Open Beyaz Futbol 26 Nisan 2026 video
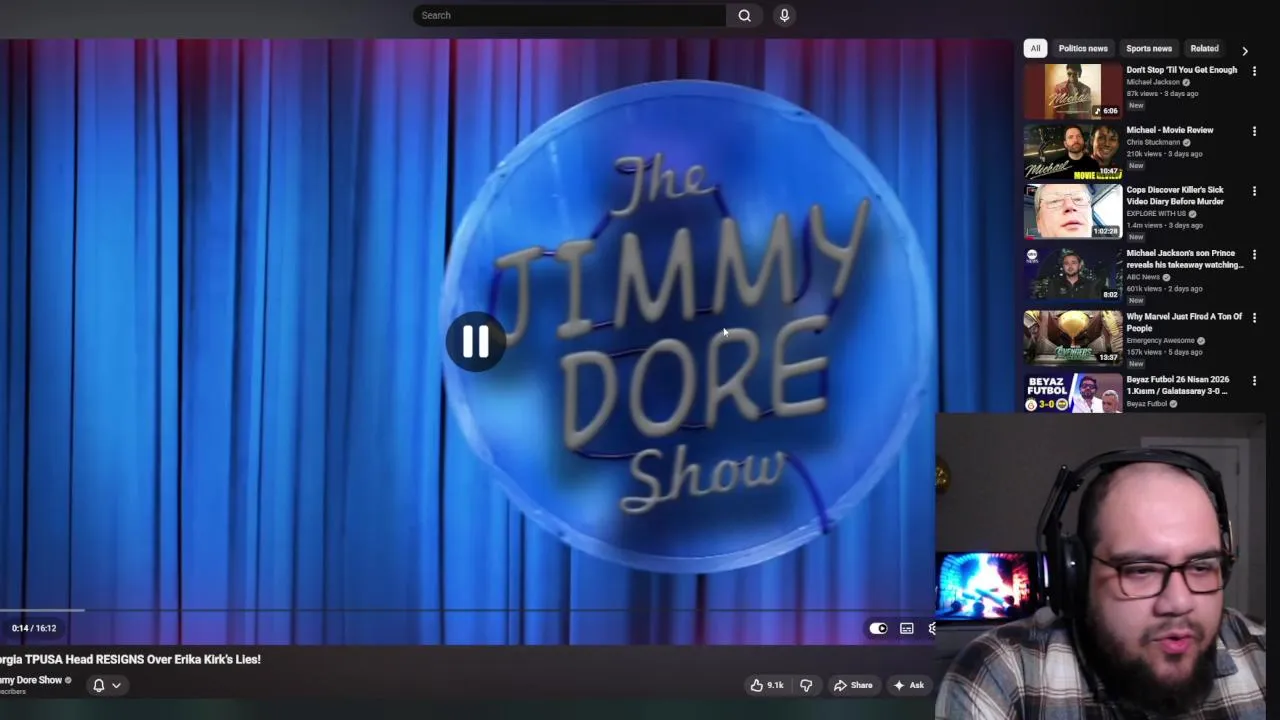Viewport: 1280px width, 720px height. pos(1177,385)
